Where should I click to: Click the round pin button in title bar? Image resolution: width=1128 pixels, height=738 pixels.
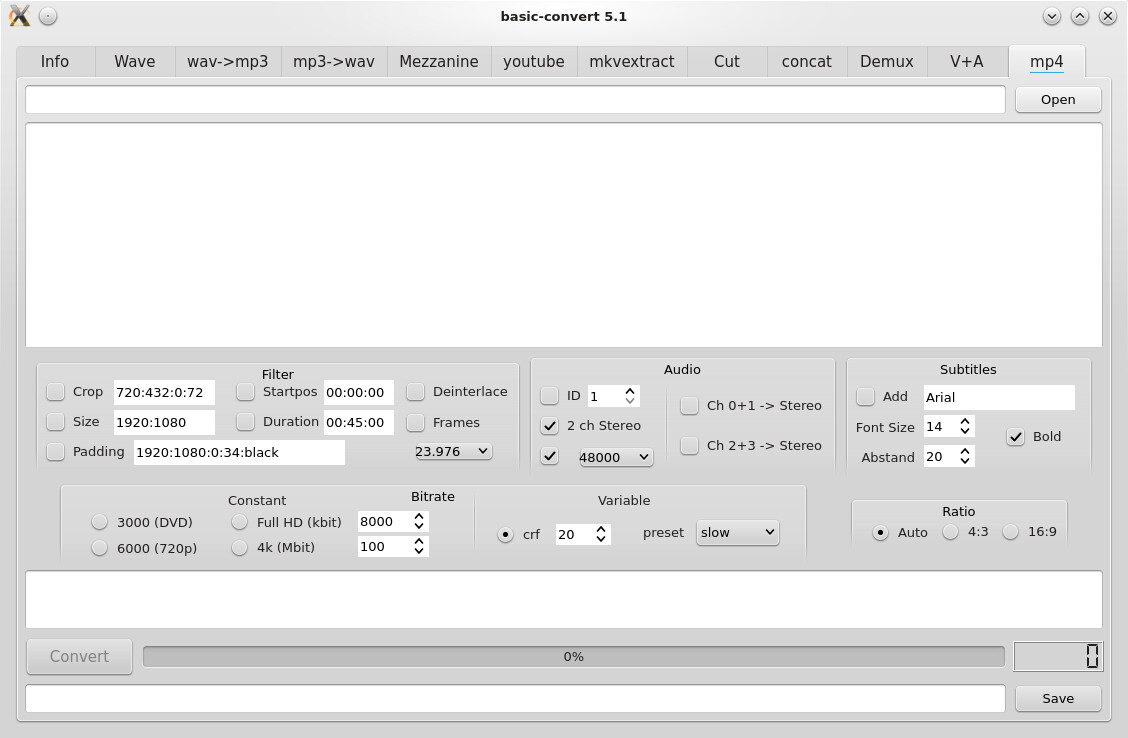(48, 16)
